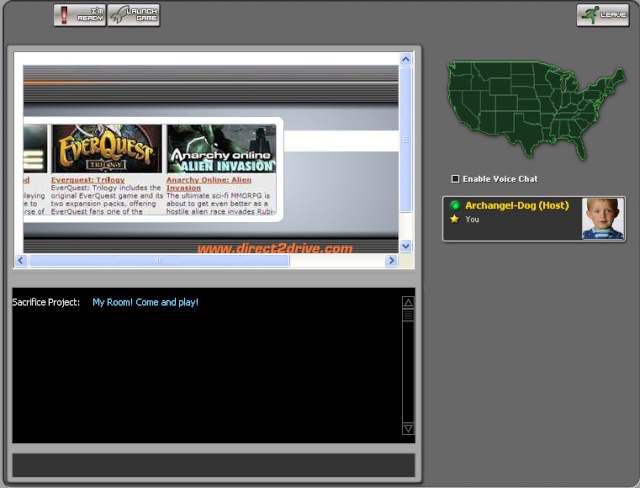Click the browser pane's scroll right arrow
This screenshot has height=488, width=640.
point(391,260)
